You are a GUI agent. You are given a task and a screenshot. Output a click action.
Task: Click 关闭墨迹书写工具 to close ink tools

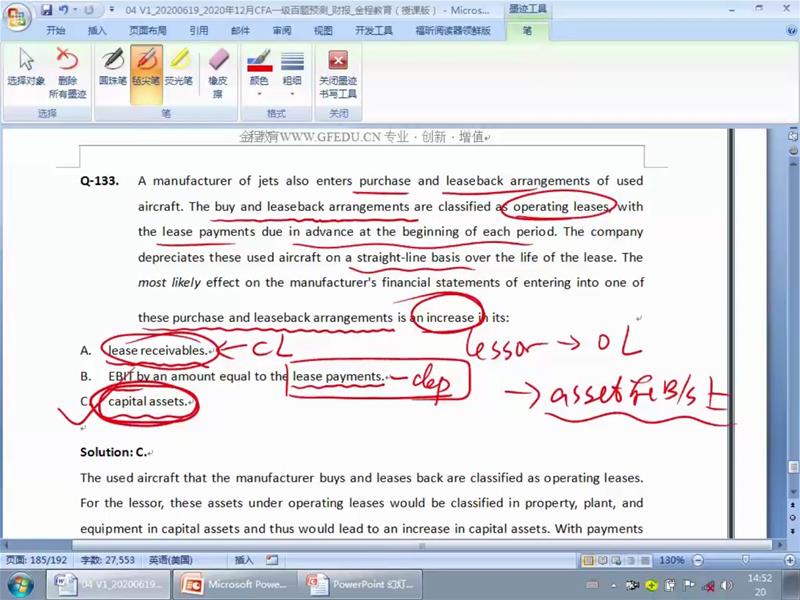tap(338, 72)
